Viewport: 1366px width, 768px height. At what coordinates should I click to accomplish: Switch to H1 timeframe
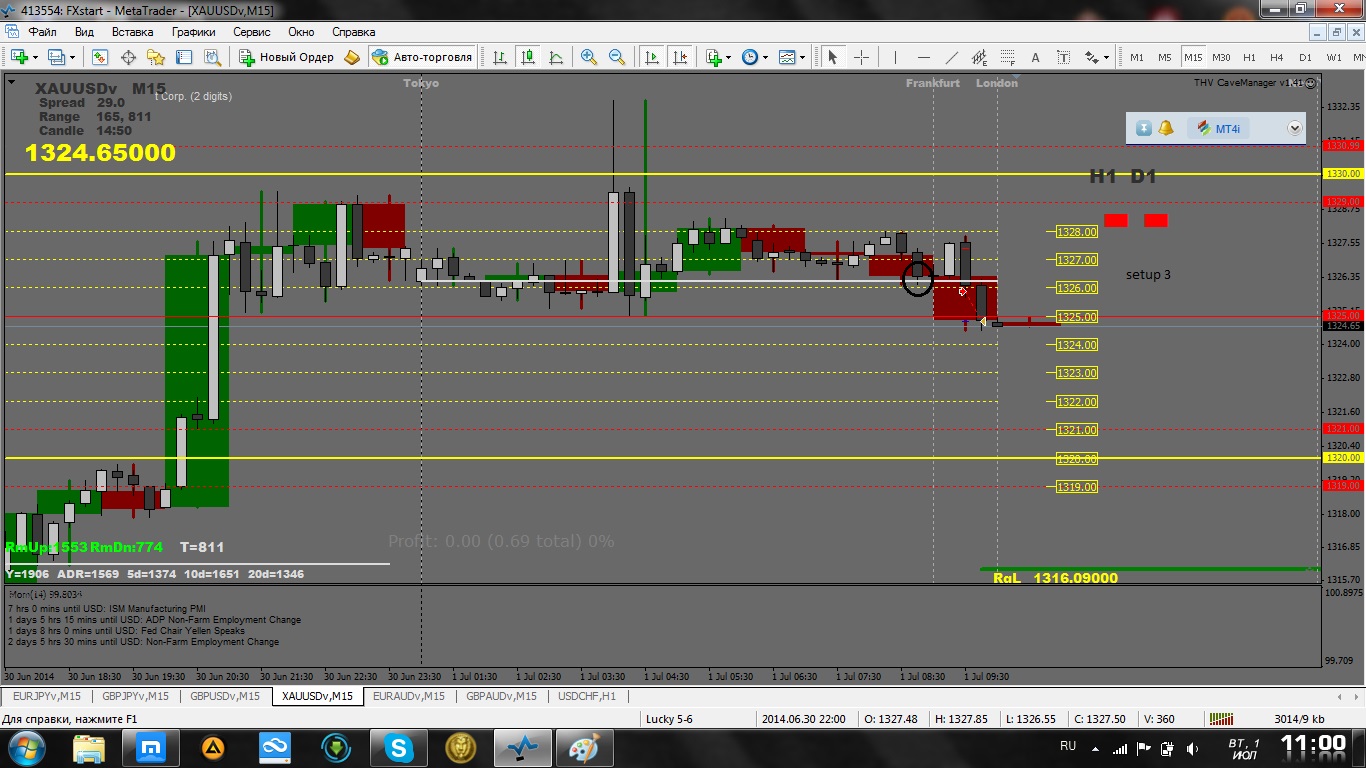click(x=1249, y=57)
